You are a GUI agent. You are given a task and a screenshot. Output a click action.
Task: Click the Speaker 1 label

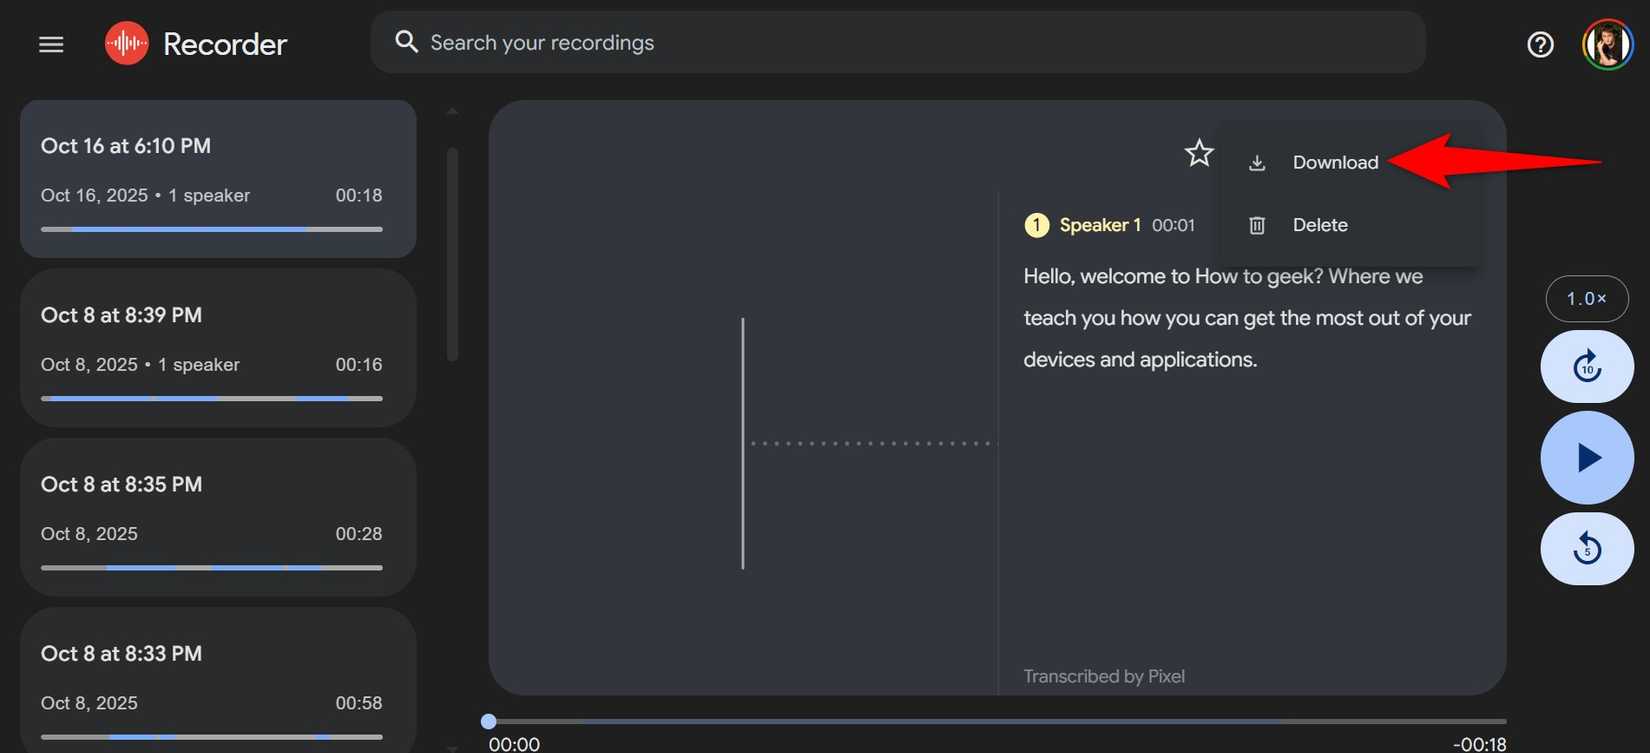click(1099, 225)
